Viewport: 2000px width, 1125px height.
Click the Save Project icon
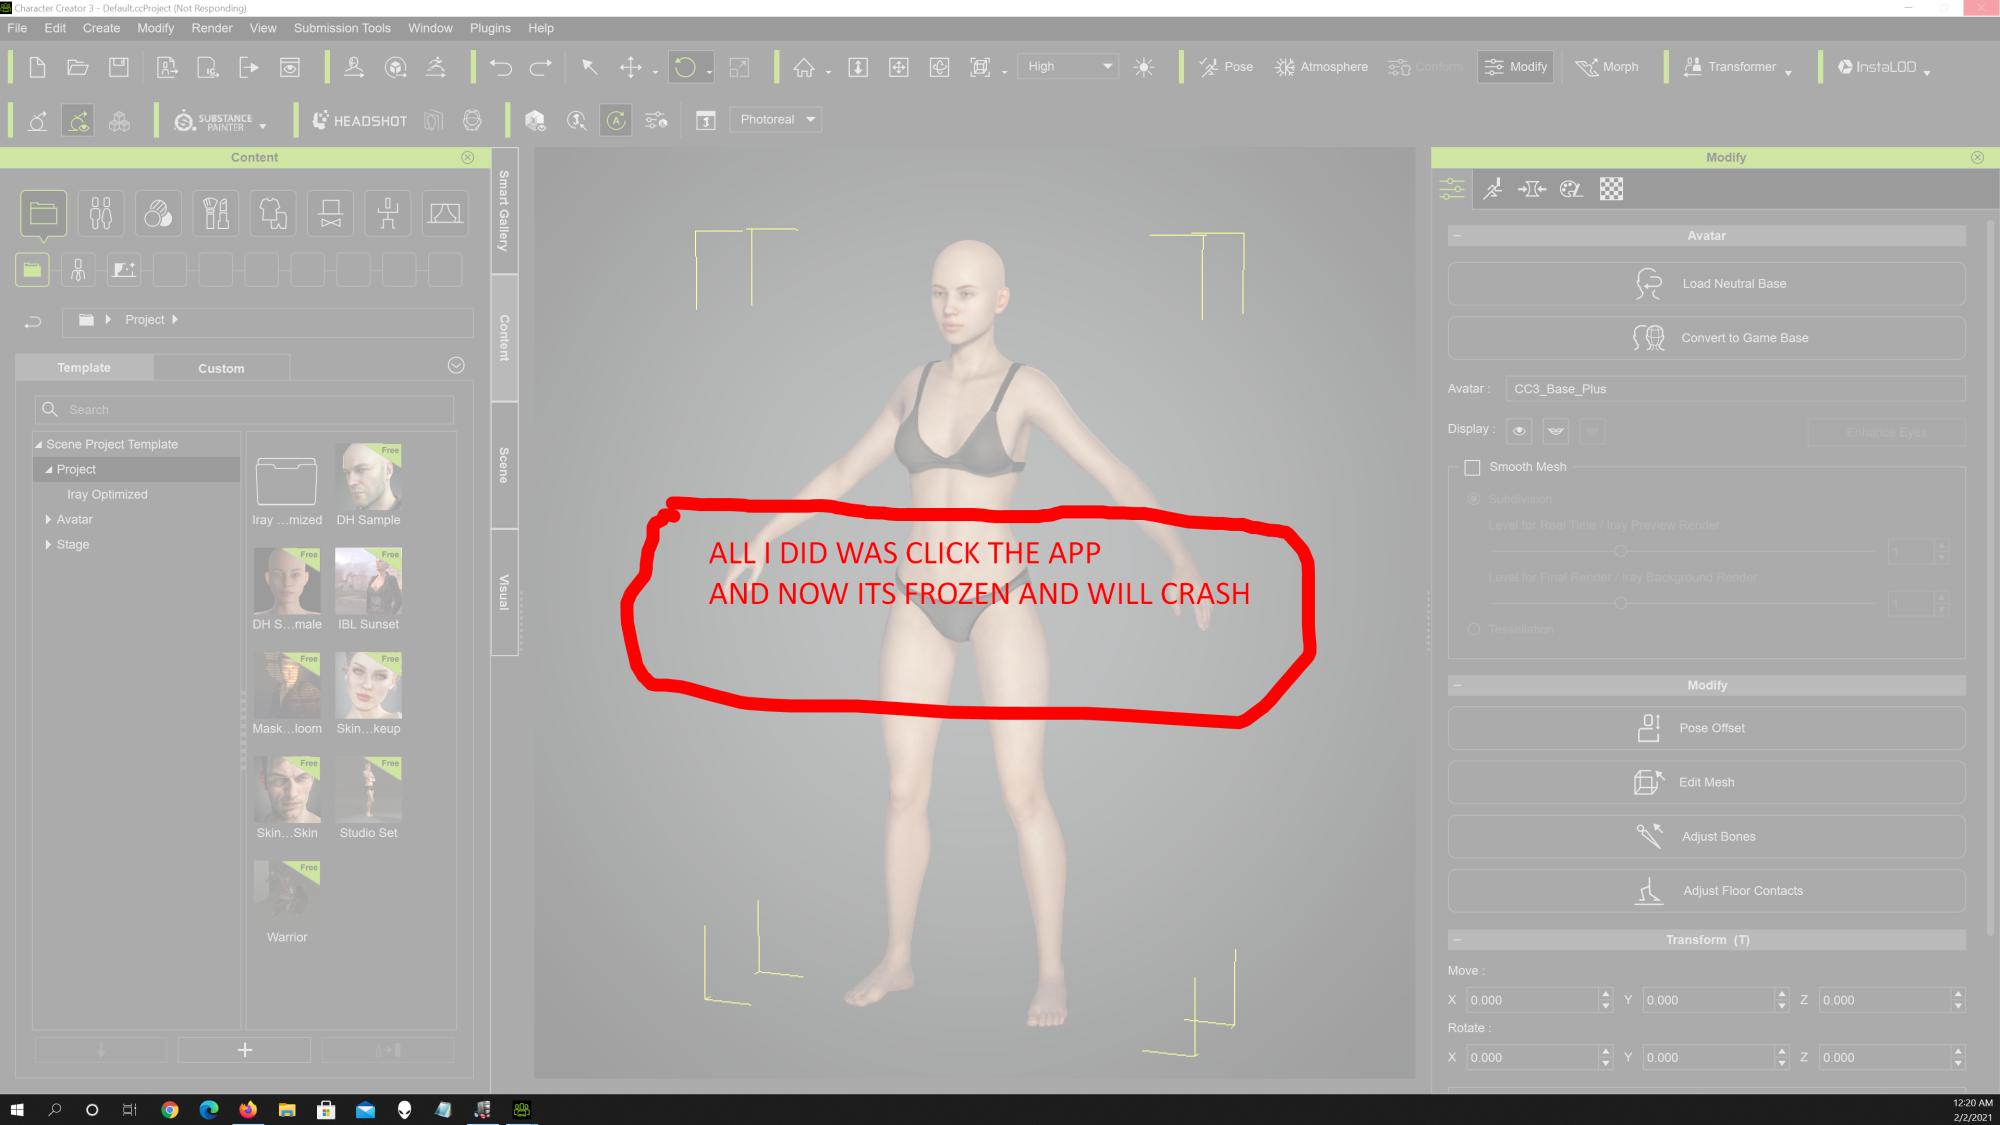pyautogui.click(x=119, y=67)
